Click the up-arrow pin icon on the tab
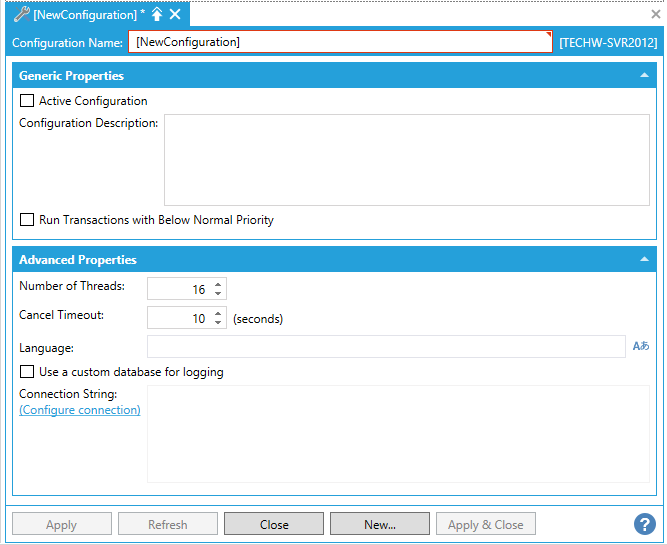 (x=157, y=14)
